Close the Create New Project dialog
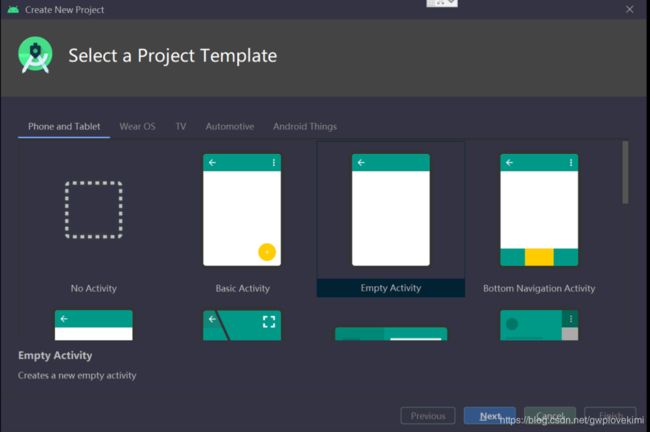 629,9
